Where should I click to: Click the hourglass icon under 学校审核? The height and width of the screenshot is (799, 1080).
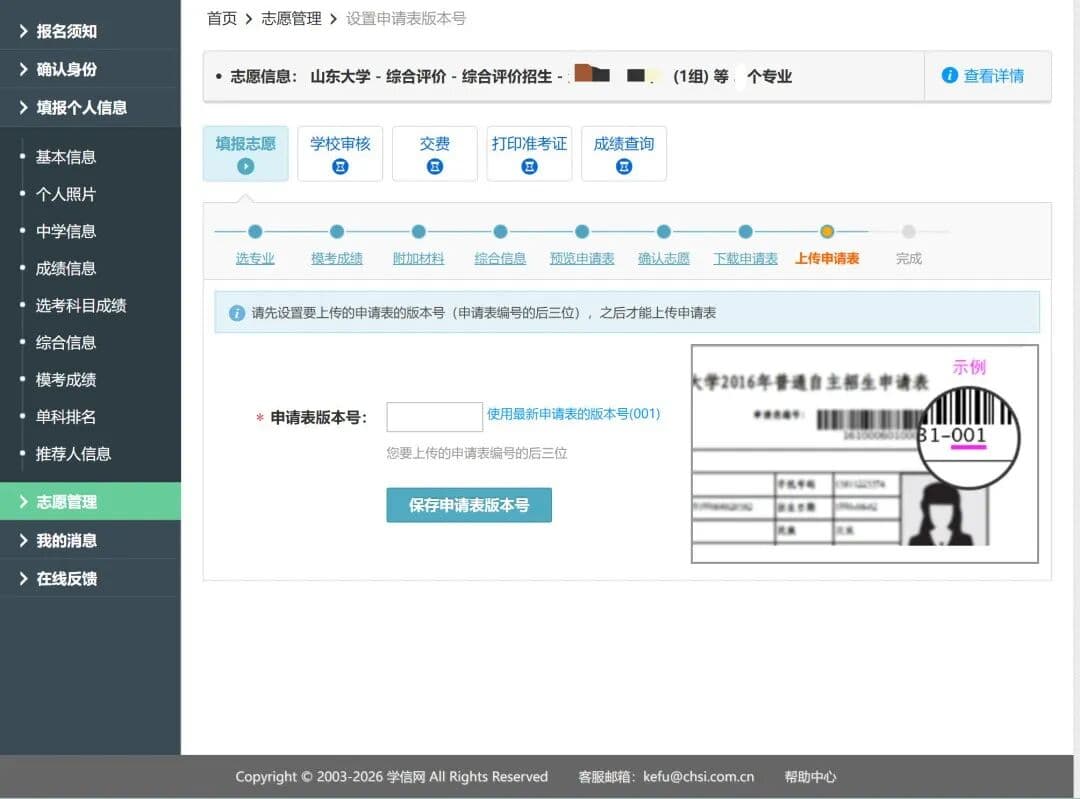[340, 166]
